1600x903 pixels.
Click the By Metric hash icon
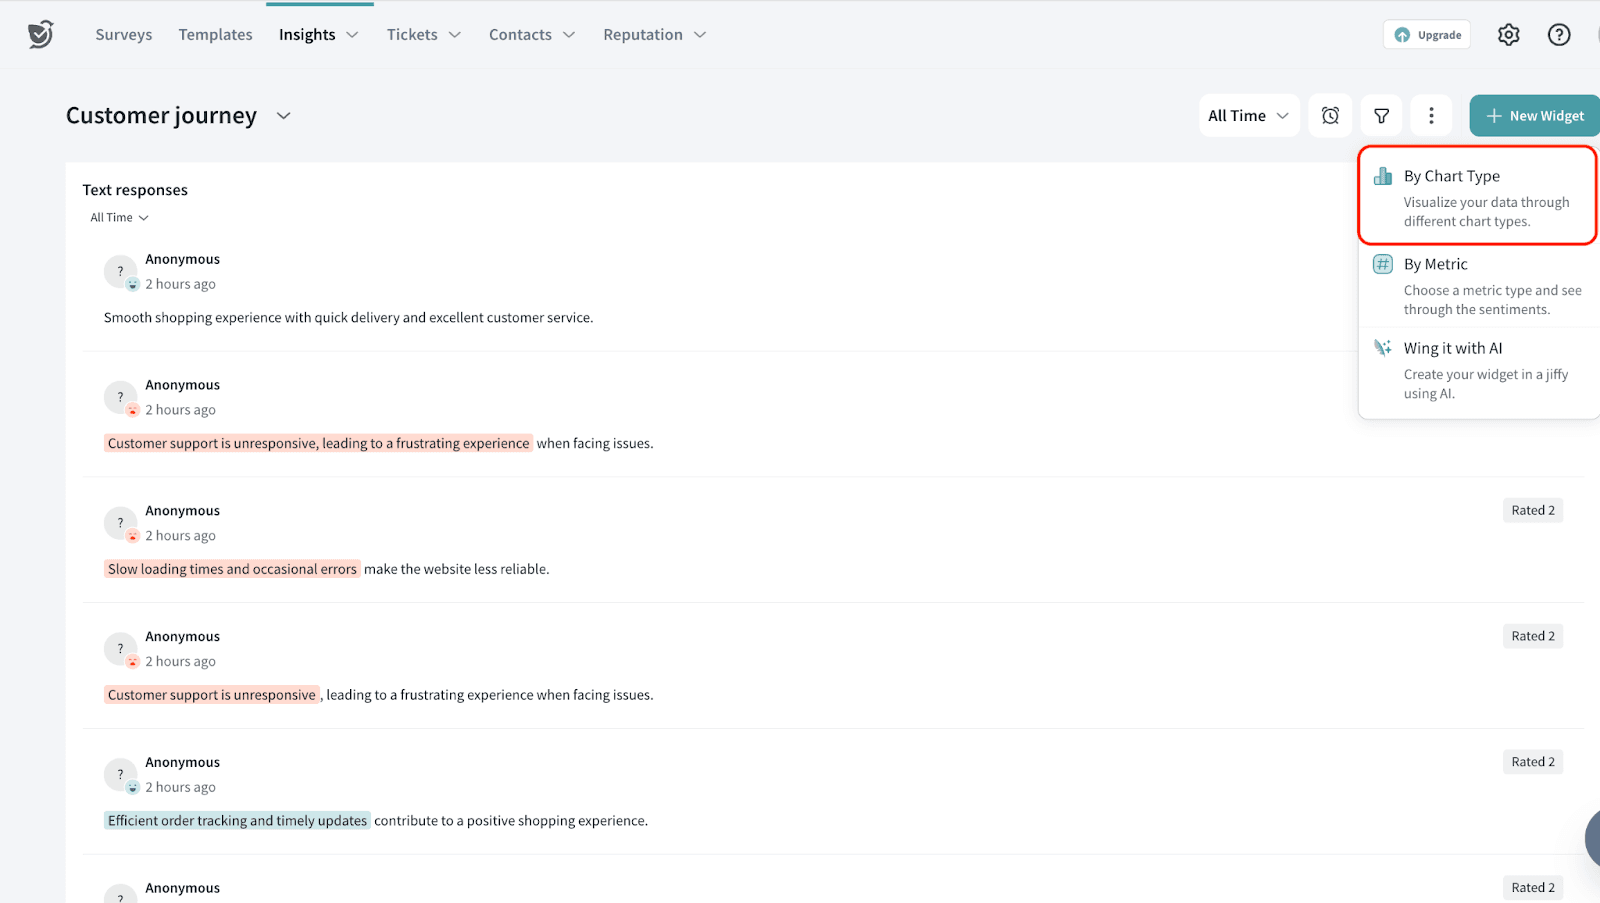click(1382, 264)
